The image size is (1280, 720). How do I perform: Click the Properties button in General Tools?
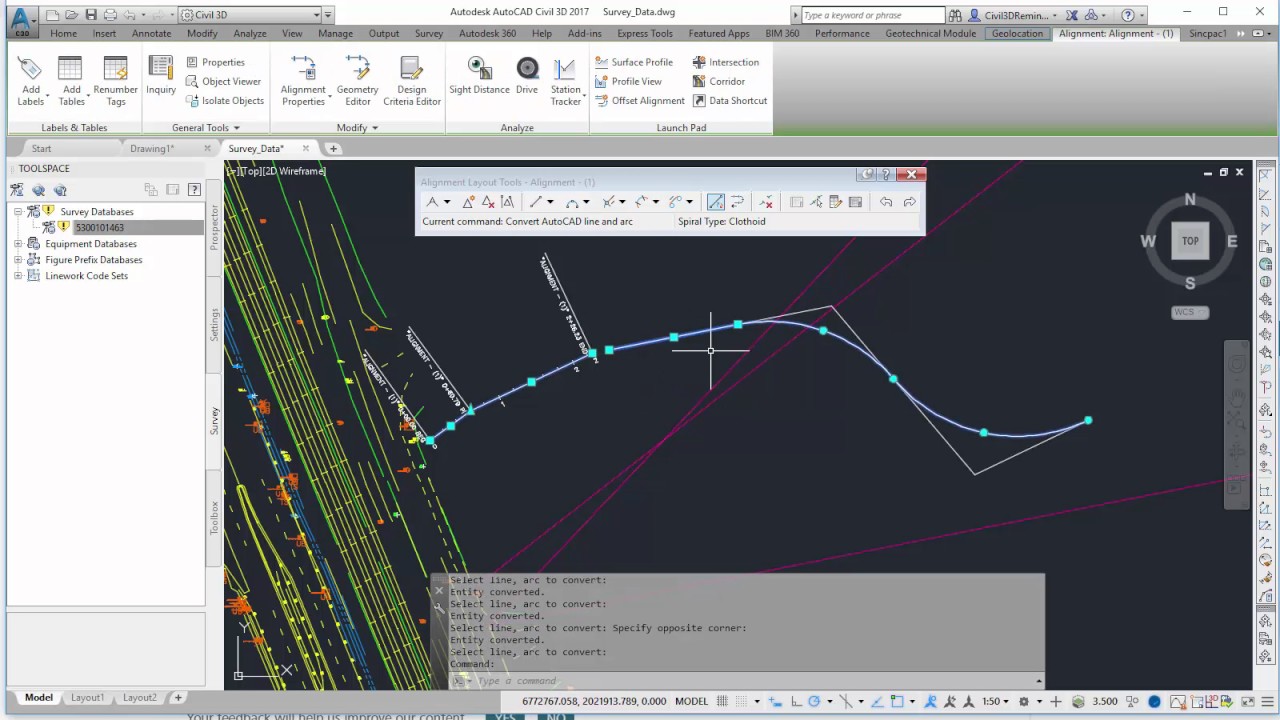pos(215,62)
